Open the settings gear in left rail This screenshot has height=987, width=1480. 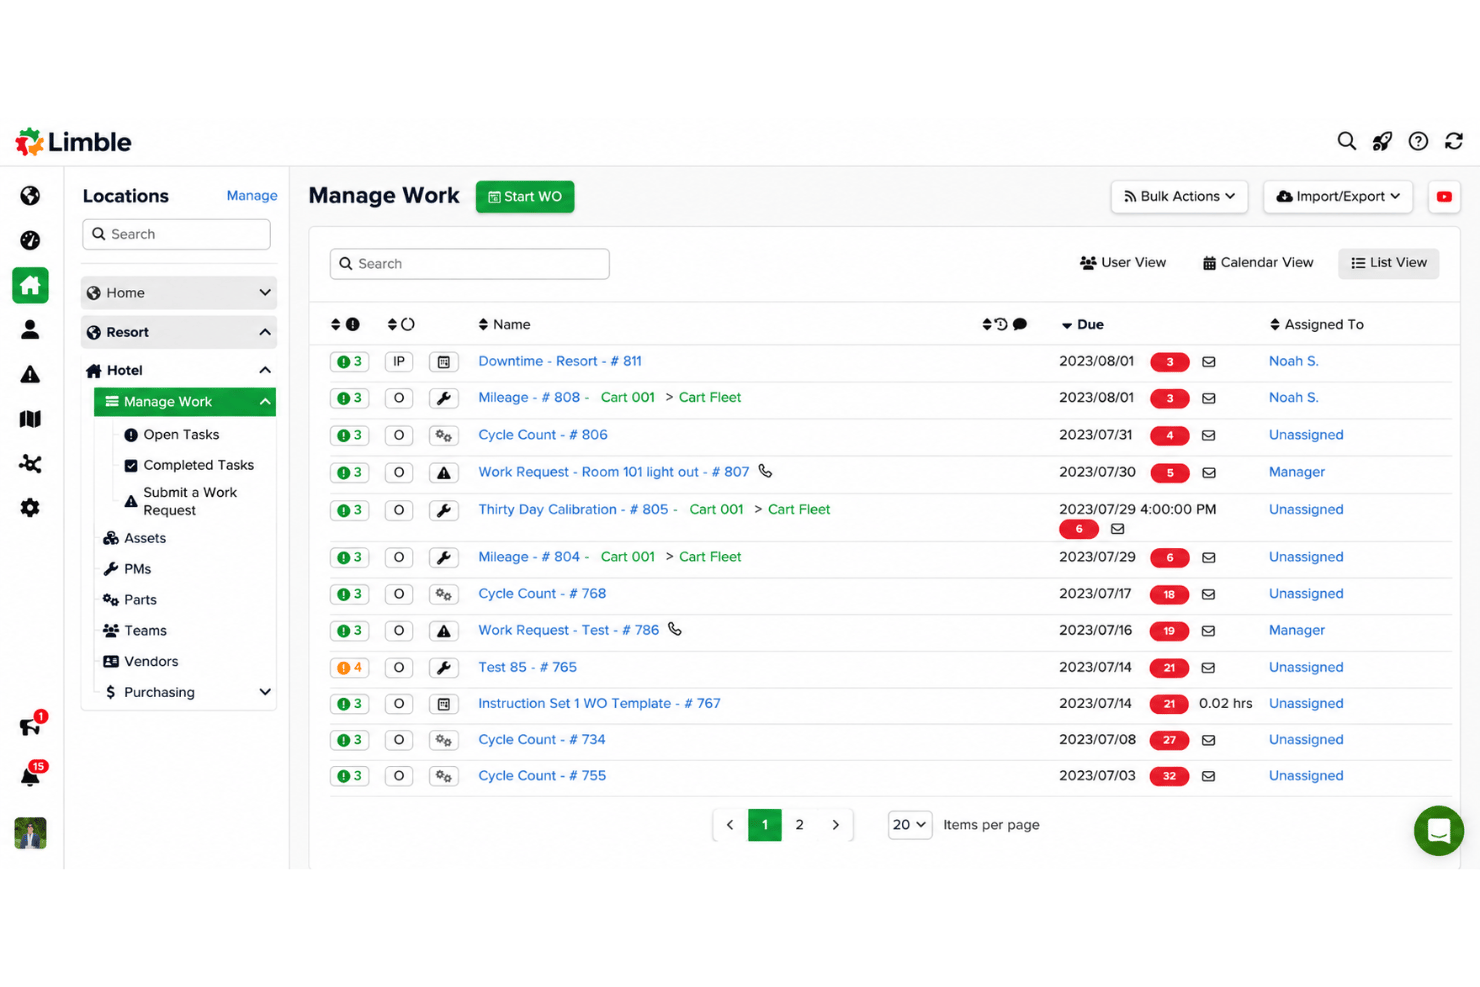pos(30,508)
